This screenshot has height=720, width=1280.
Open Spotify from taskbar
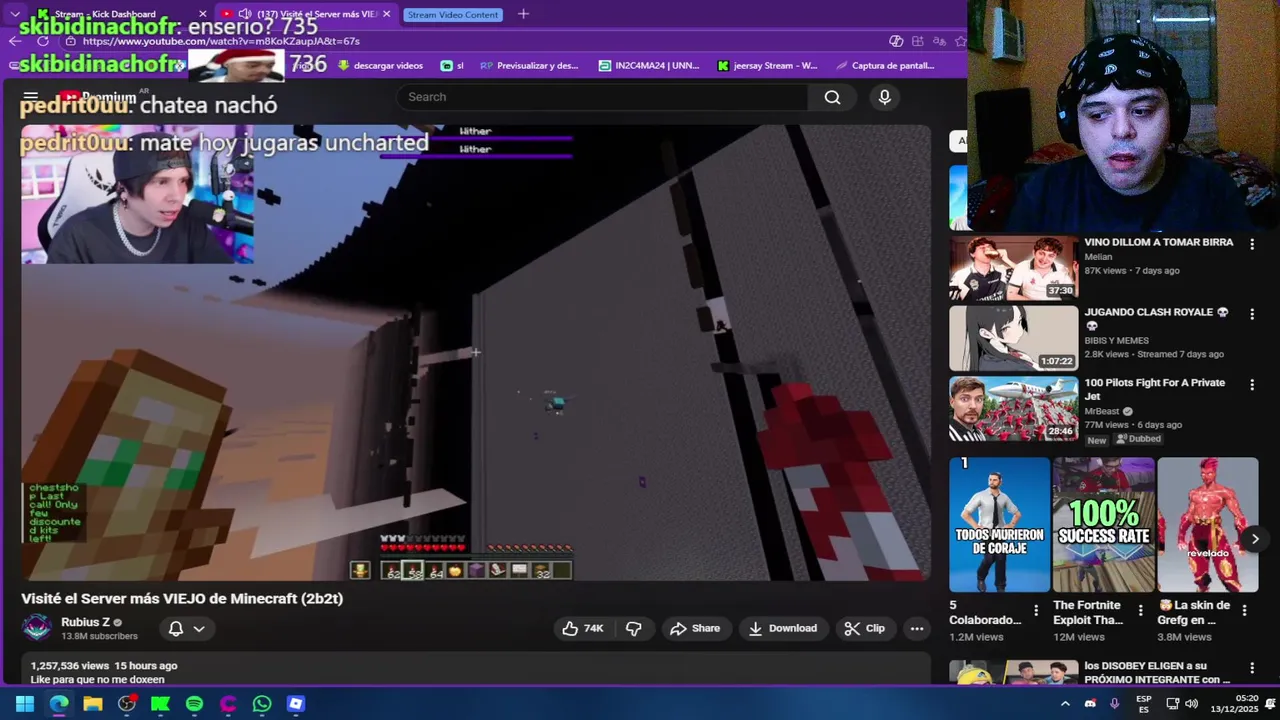(x=194, y=704)
